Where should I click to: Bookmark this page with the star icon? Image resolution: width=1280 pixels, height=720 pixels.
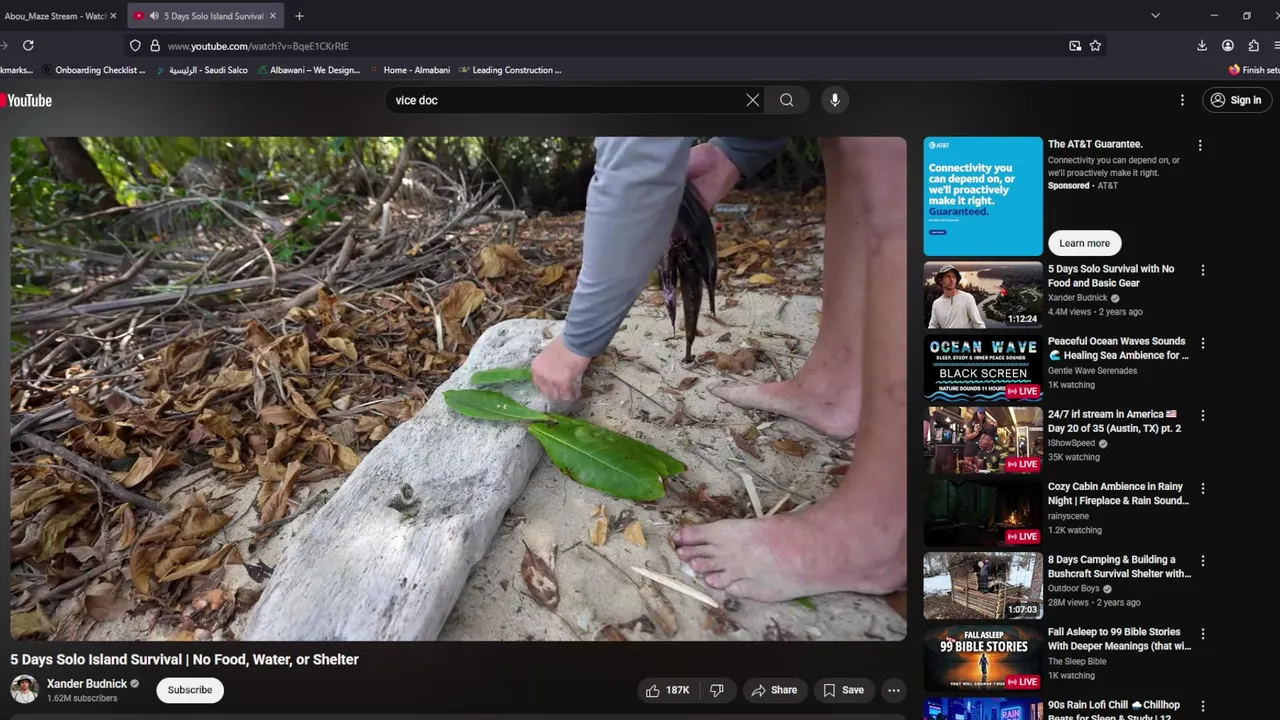point(1095,45)
